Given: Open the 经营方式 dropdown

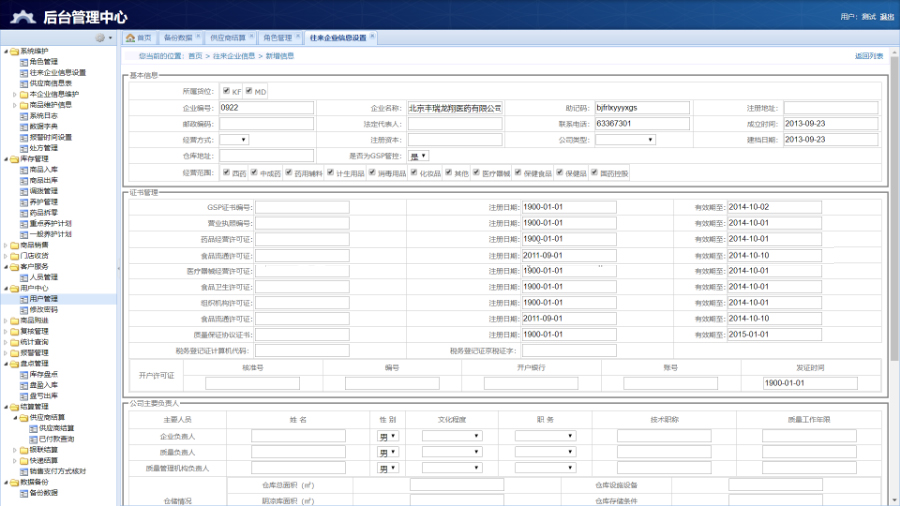Looking at the screenshot, I should pos(233,140).
